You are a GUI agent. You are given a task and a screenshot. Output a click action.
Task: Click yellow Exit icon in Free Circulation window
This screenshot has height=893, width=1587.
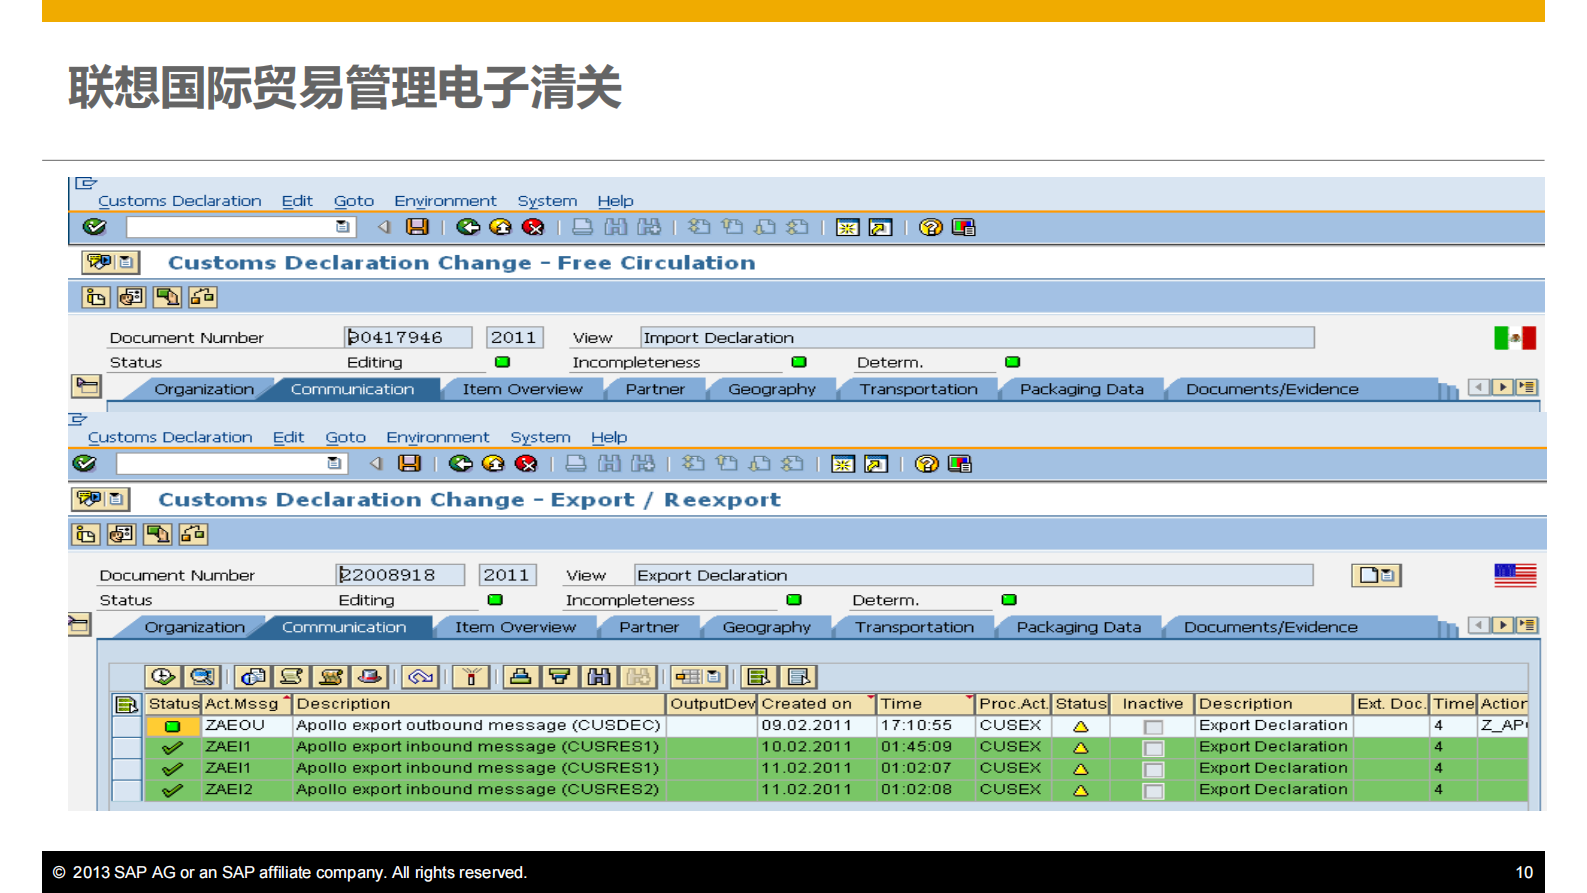pyautogui.click(x=500, y=227)
